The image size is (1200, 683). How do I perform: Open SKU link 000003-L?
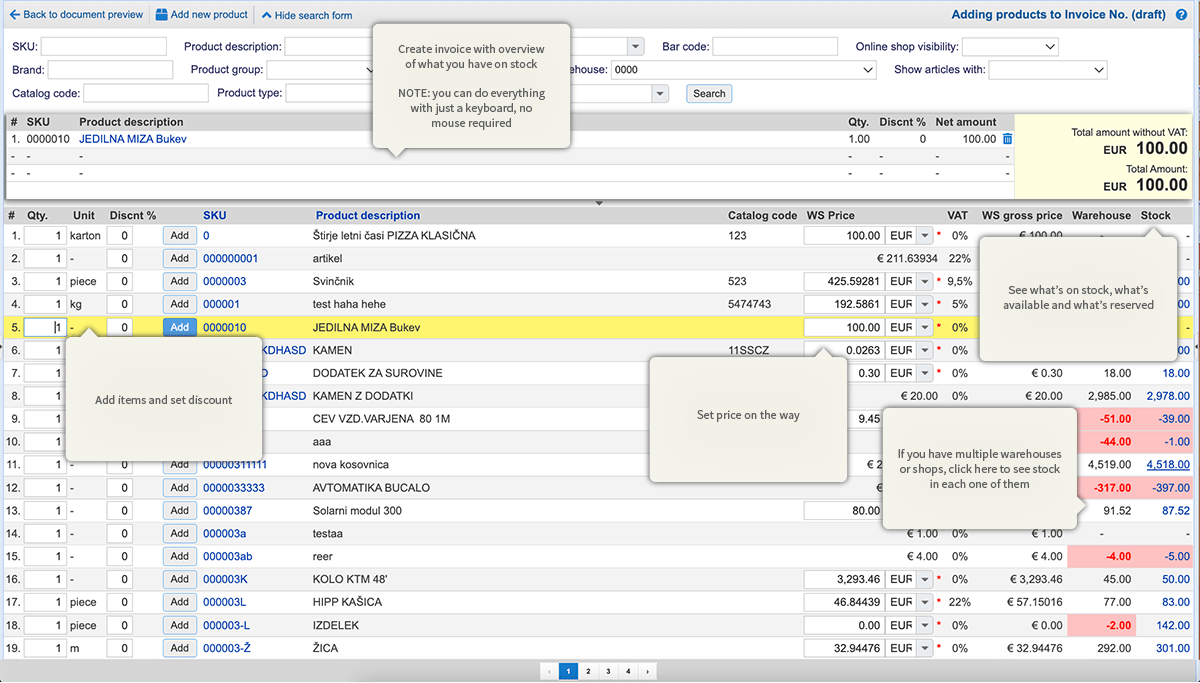(226, 625)
